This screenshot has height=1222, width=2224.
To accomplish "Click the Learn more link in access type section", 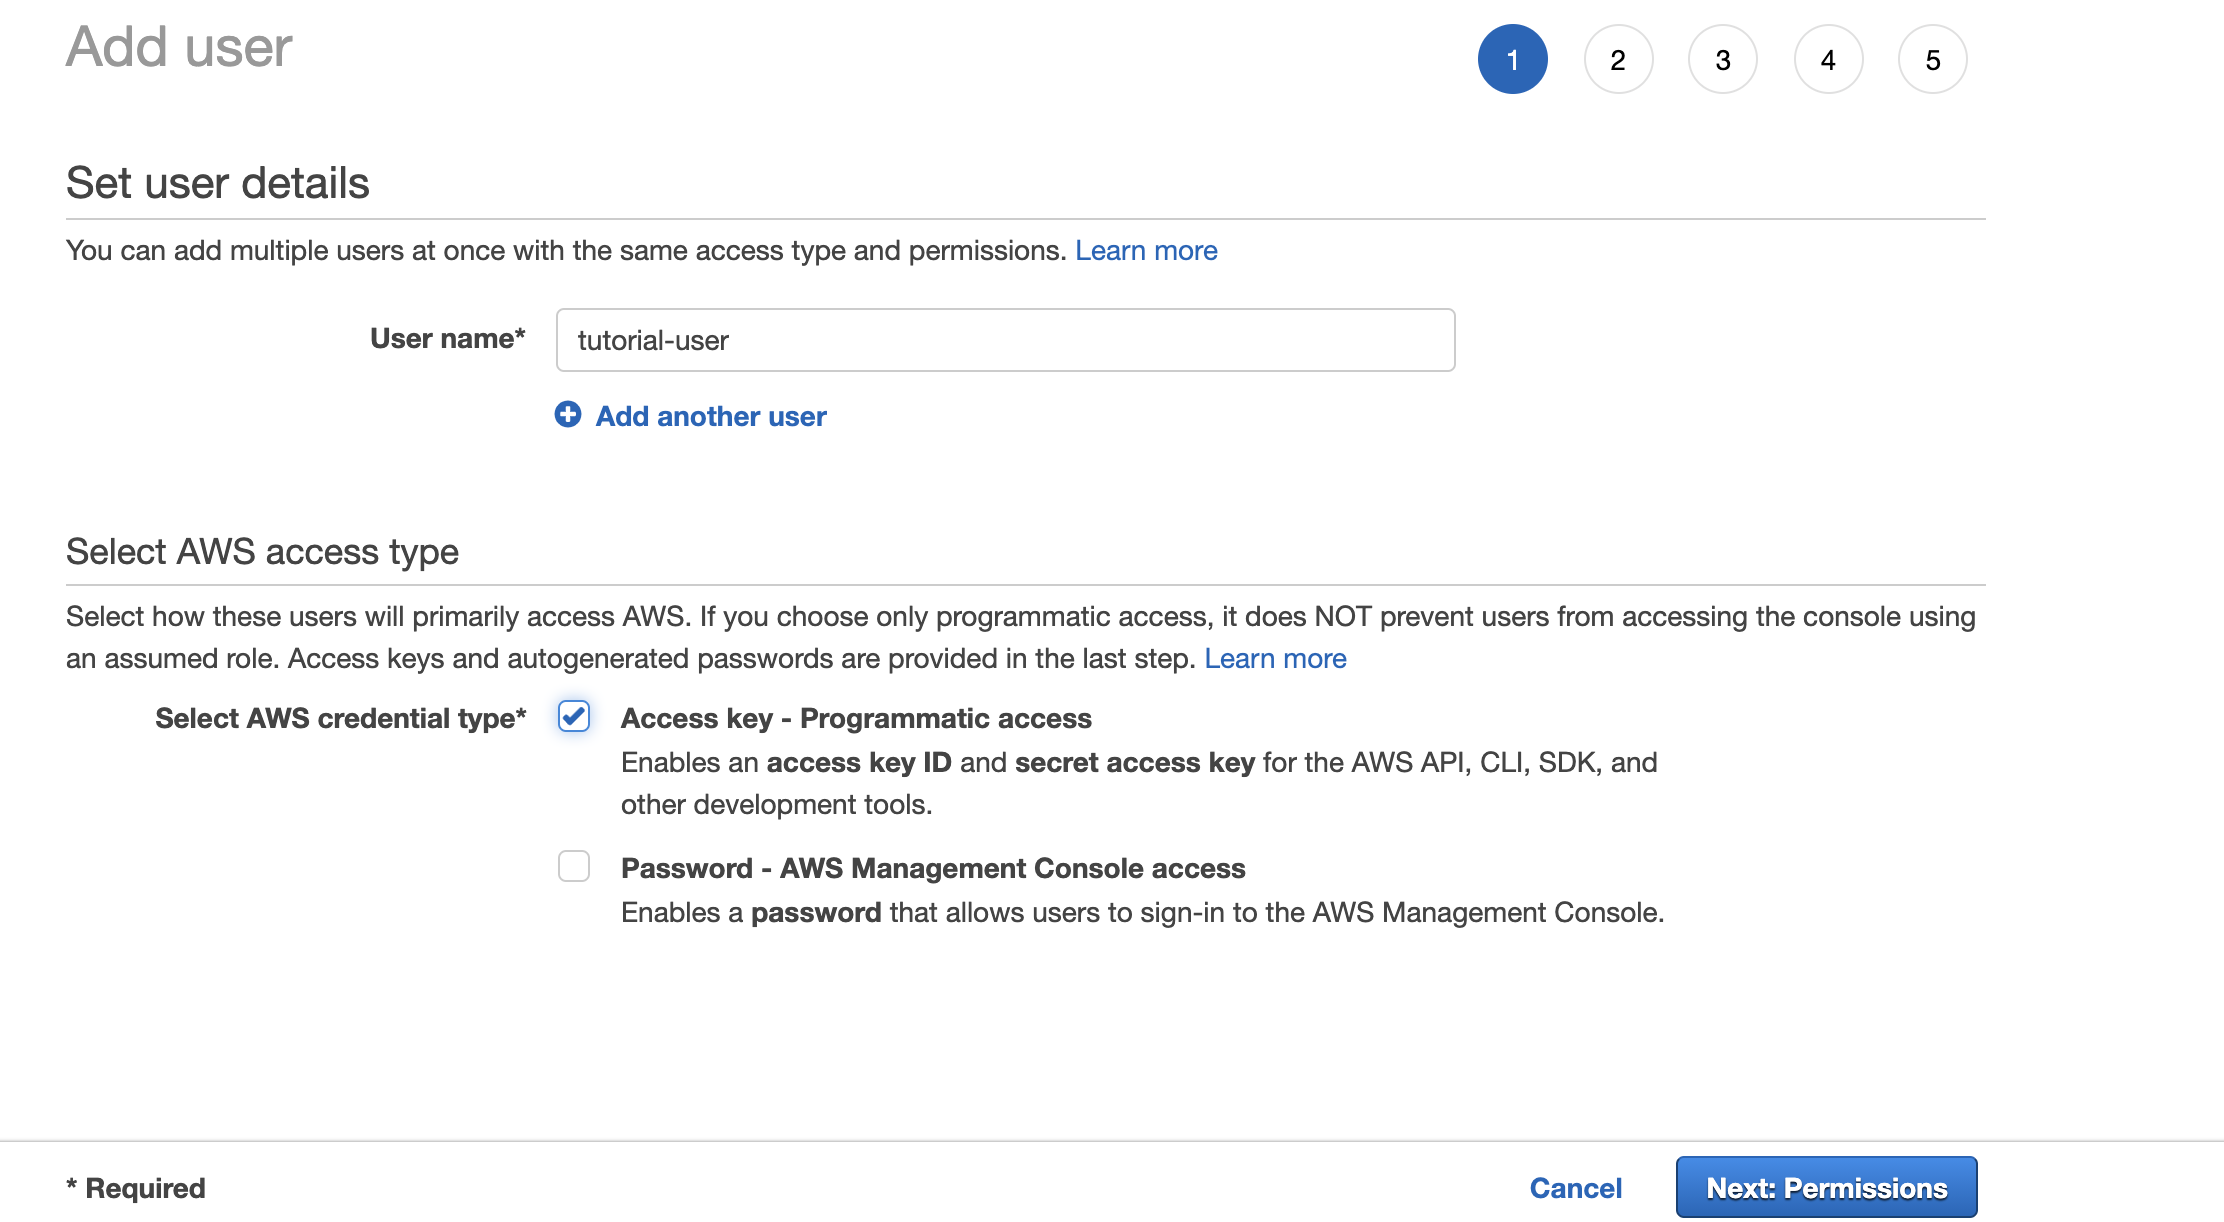I will [1276, 658].
